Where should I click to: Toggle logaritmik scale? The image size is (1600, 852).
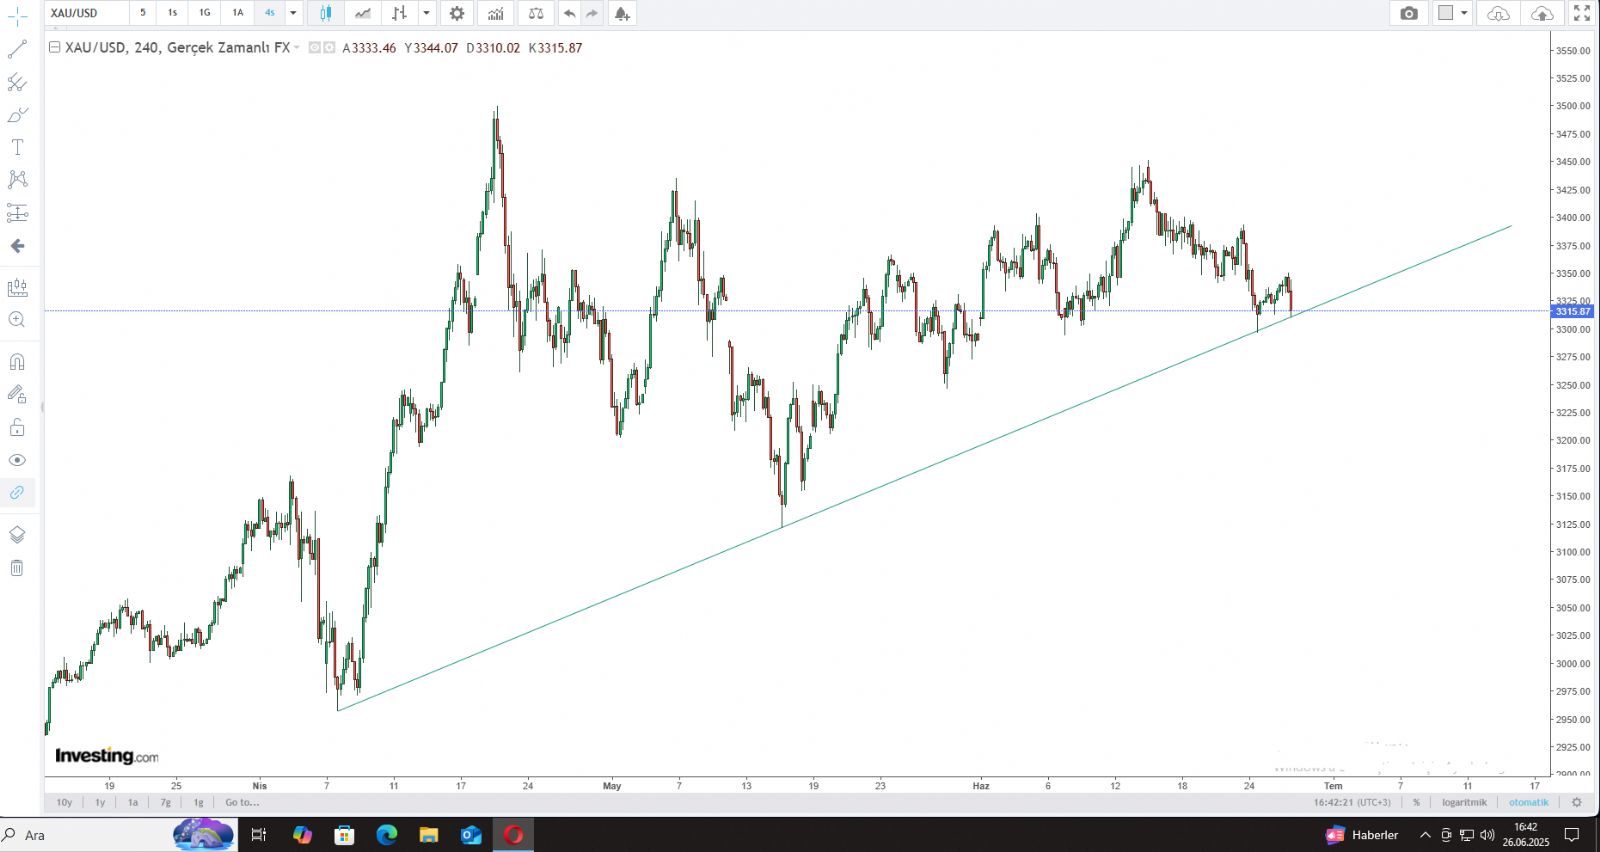(x=1464, y=802)
